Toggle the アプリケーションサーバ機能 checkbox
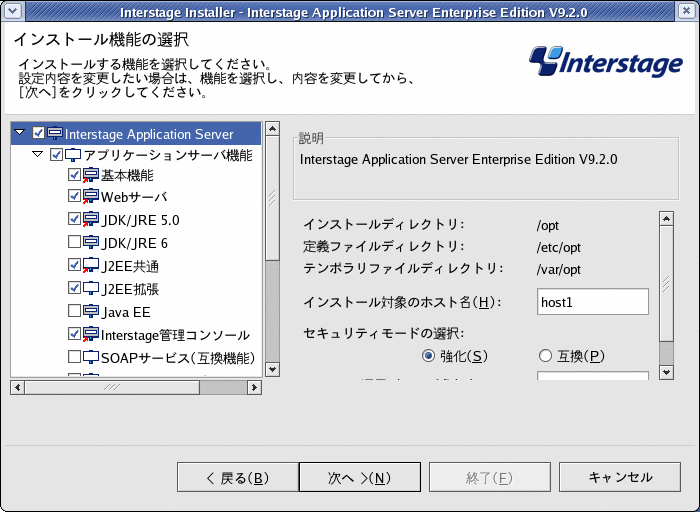Screen dimensions: 700x512 tap(56, 155)
